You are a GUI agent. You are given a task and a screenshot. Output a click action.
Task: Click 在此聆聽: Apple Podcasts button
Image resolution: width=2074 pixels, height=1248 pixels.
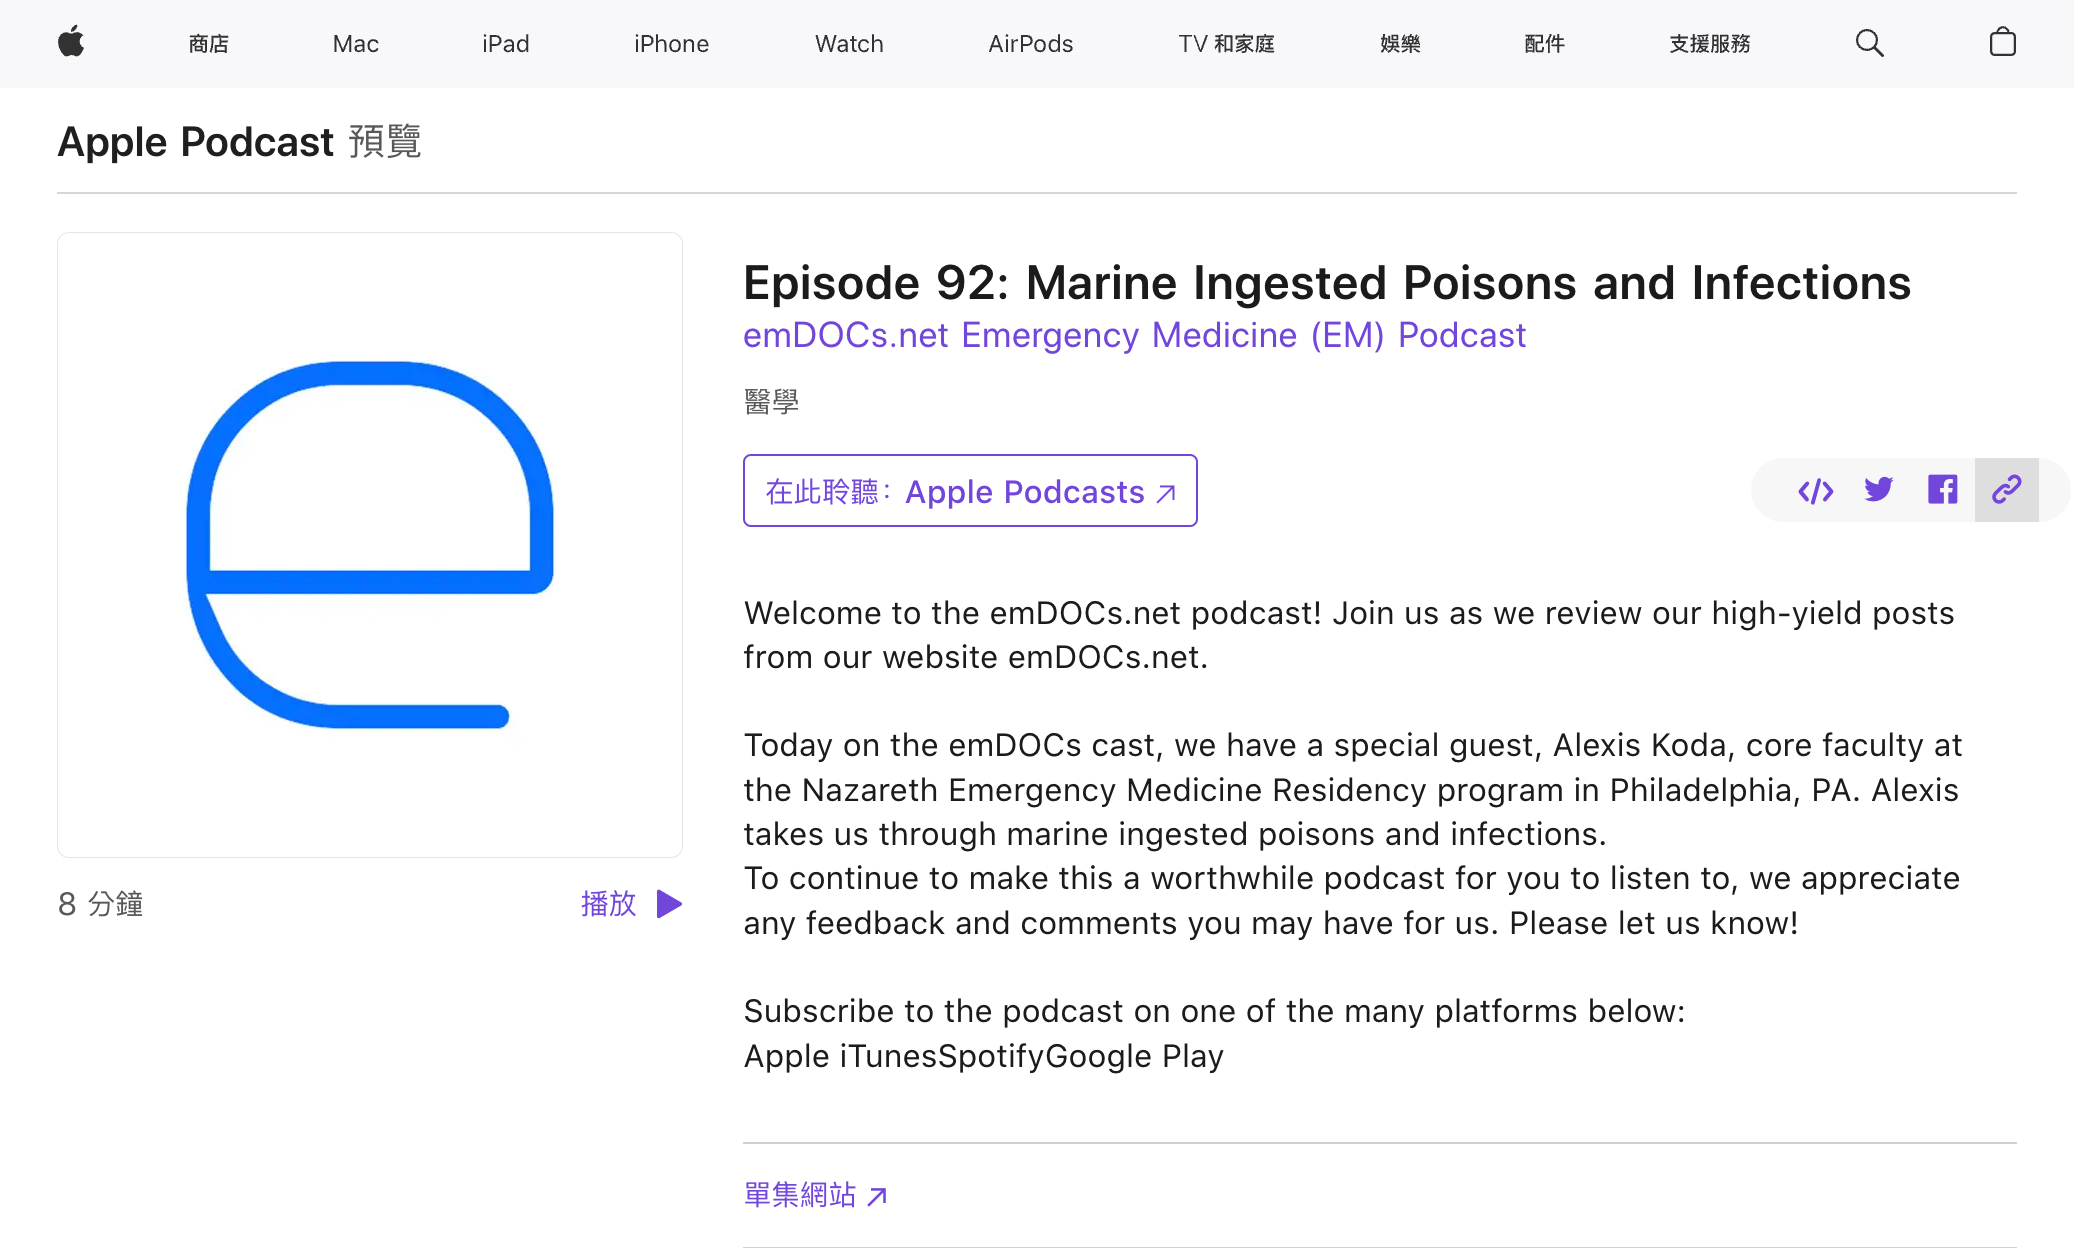pyautogui.click(x=970, y=491)
